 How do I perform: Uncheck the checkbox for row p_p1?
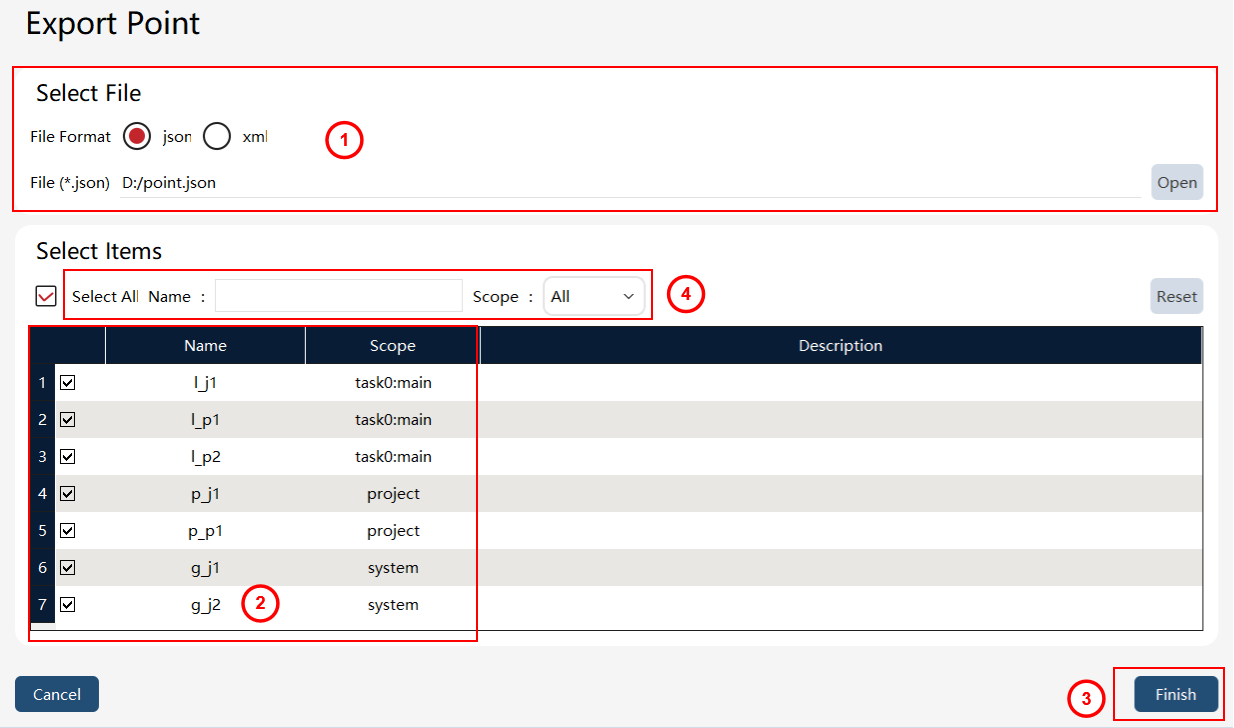pyautogui.click(x=68, y=530)
